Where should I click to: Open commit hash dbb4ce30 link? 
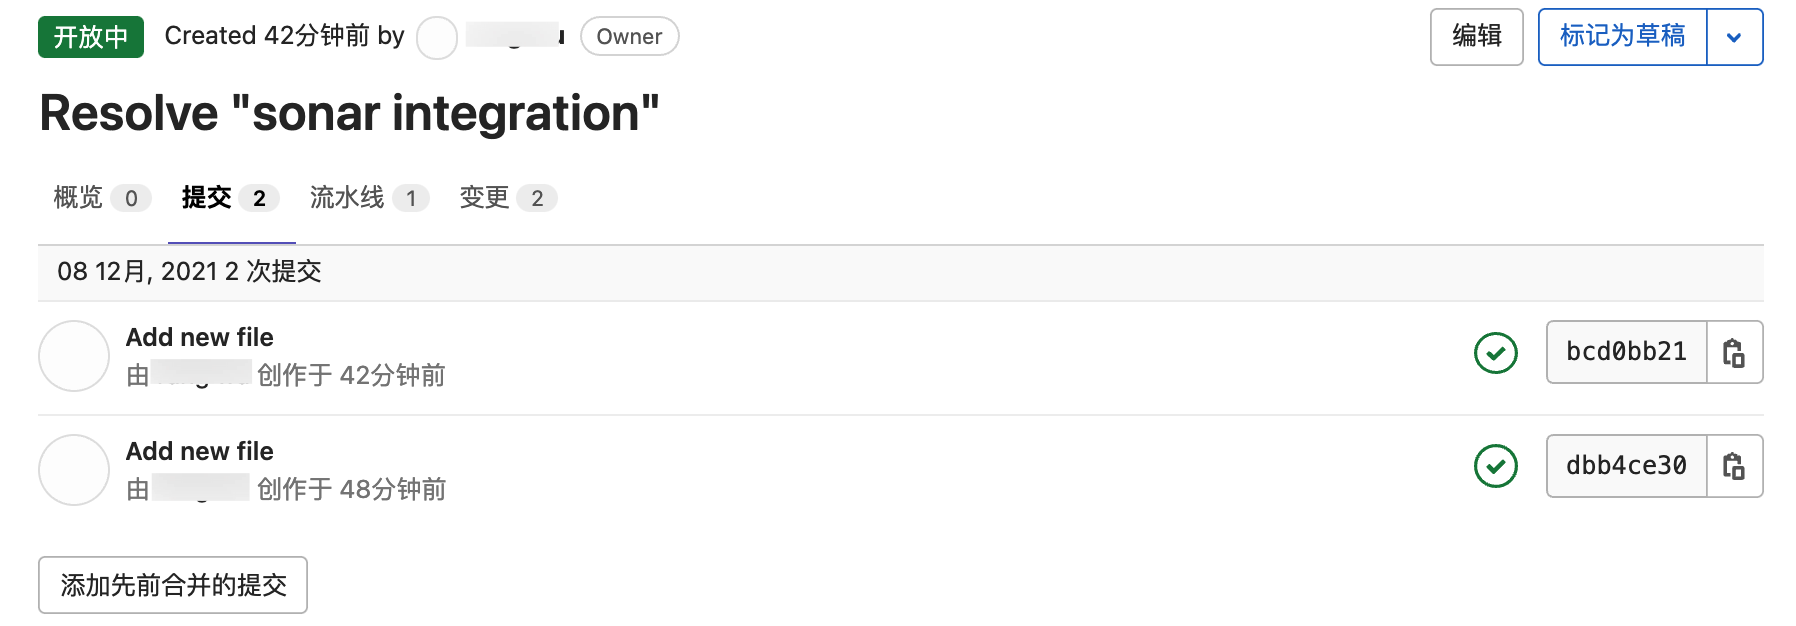[x=1626, y=467]
